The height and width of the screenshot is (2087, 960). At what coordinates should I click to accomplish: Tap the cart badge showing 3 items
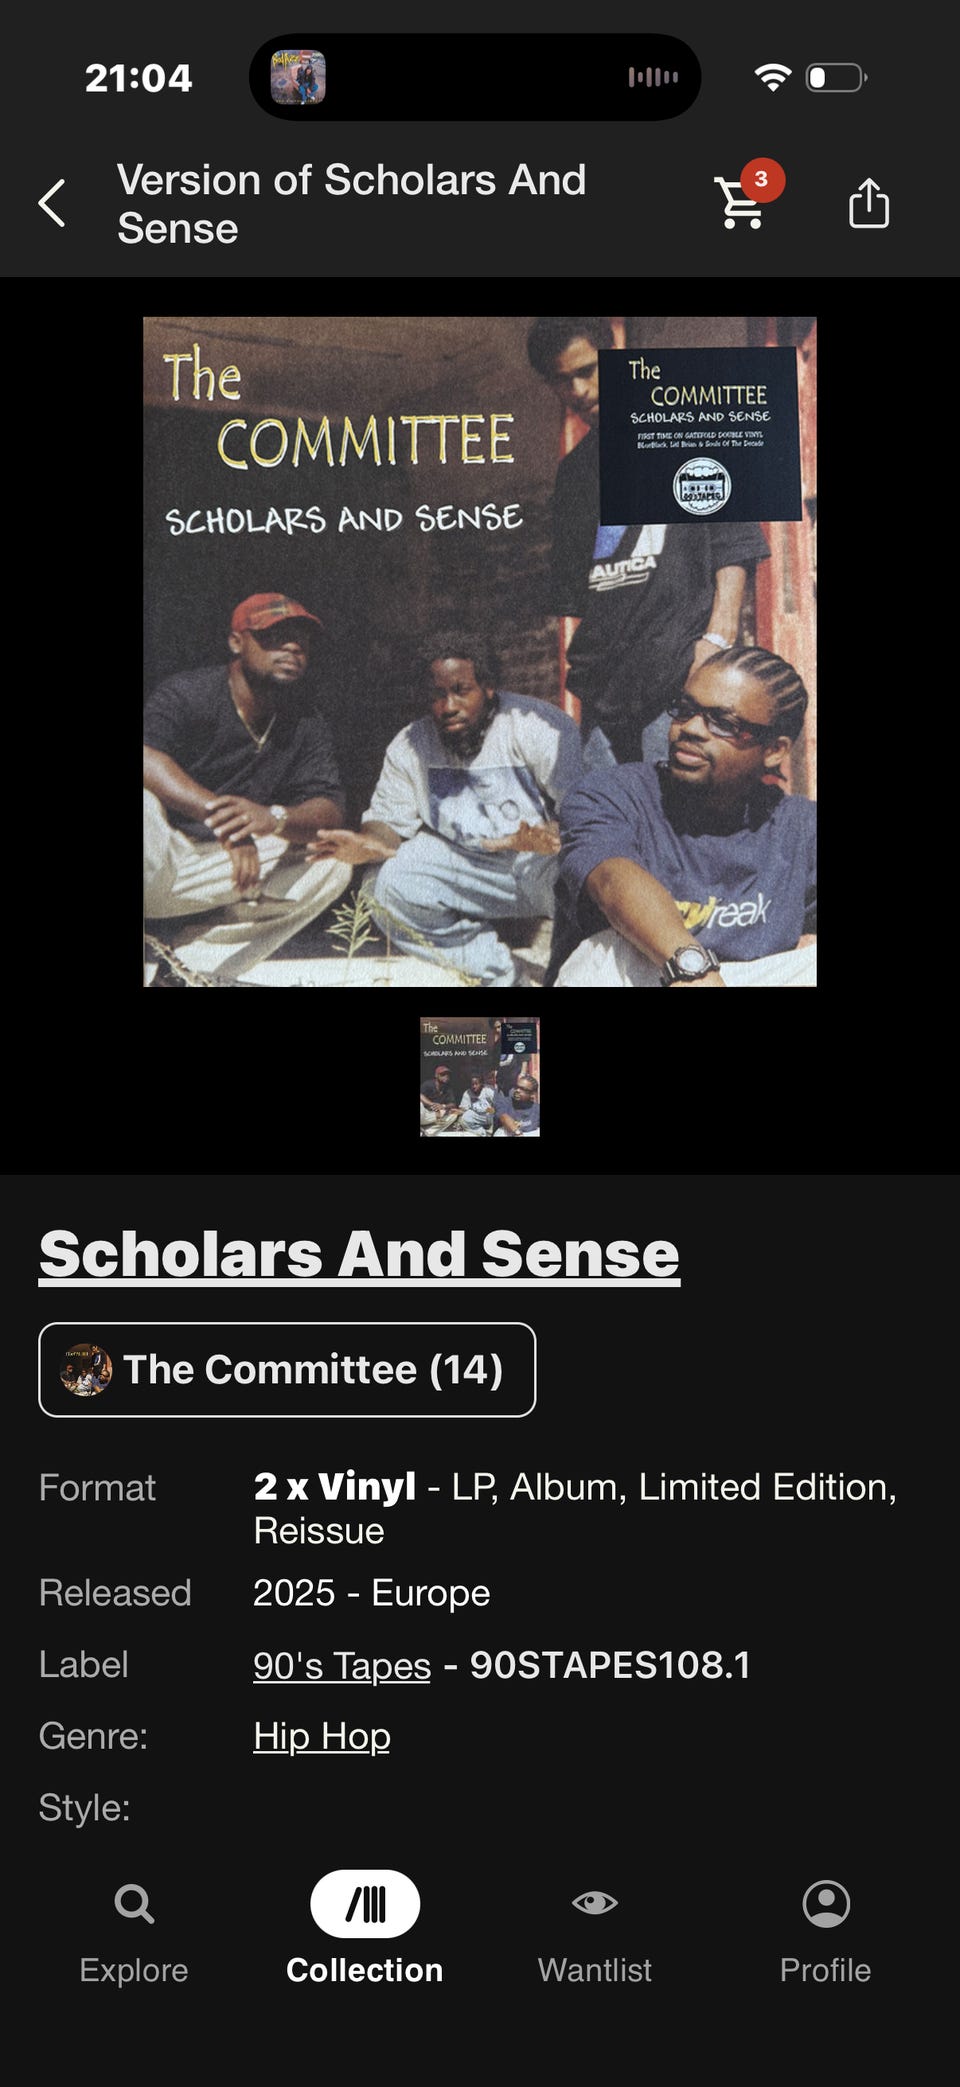point(762,179)
